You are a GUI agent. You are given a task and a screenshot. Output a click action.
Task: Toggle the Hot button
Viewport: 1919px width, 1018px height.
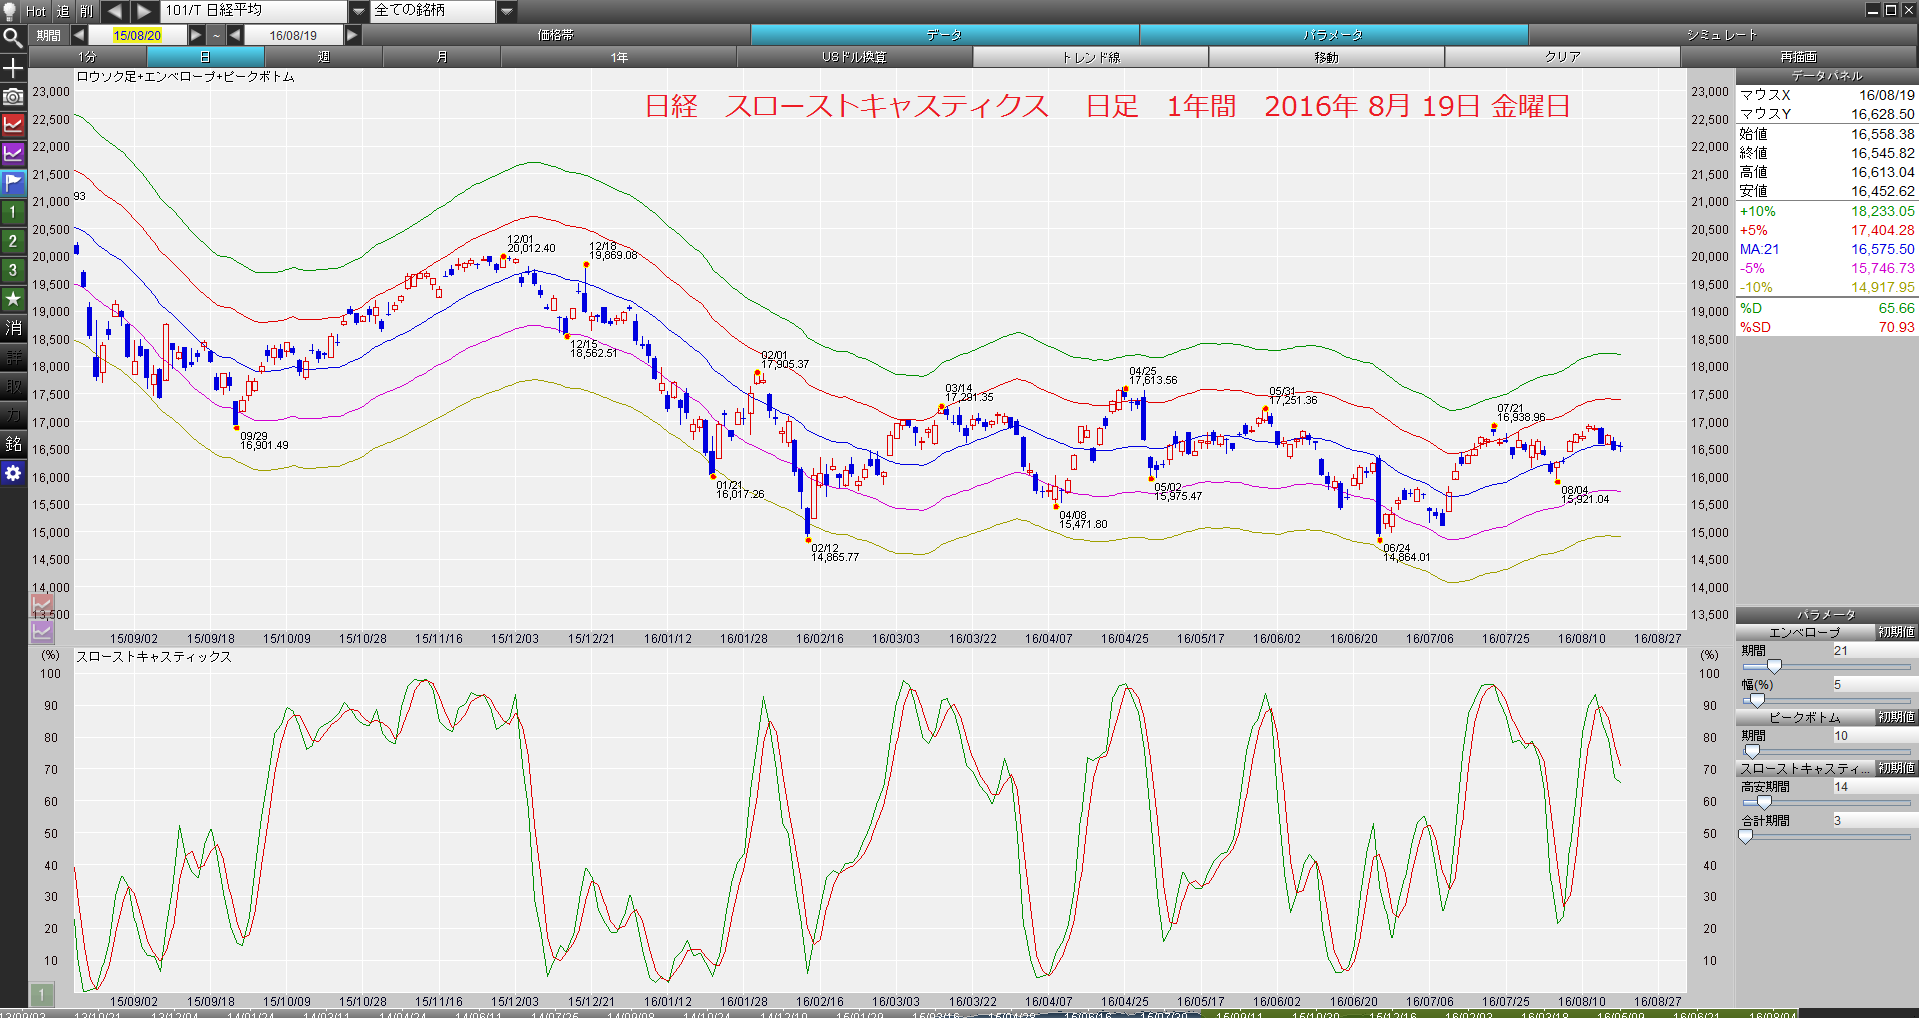pos(36,11)
